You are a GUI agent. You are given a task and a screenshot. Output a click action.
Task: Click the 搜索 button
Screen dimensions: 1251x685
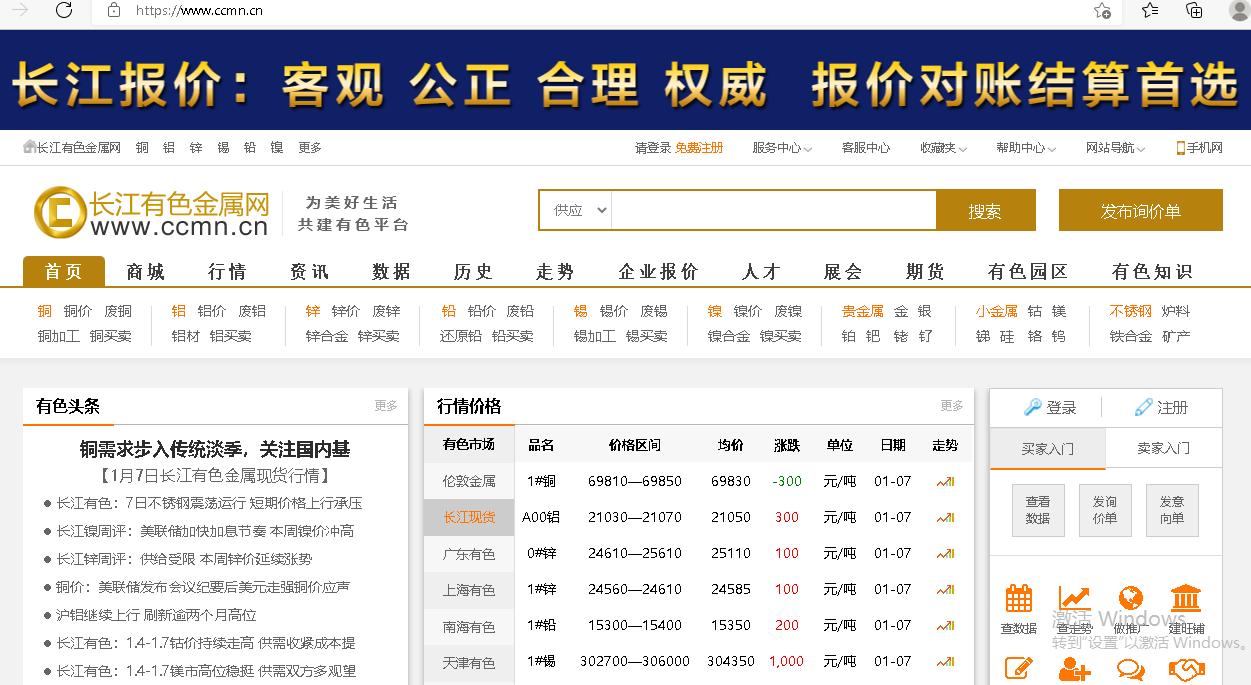(985, 210)
